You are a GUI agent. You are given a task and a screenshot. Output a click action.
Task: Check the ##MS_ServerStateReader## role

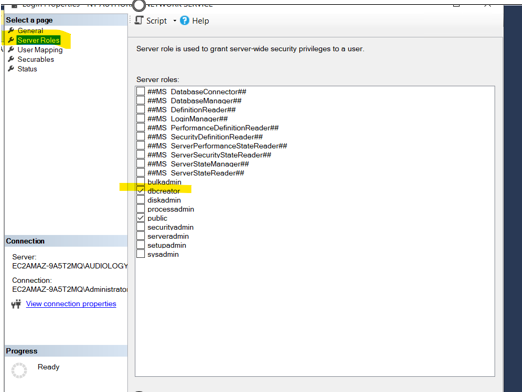point(141,173)
